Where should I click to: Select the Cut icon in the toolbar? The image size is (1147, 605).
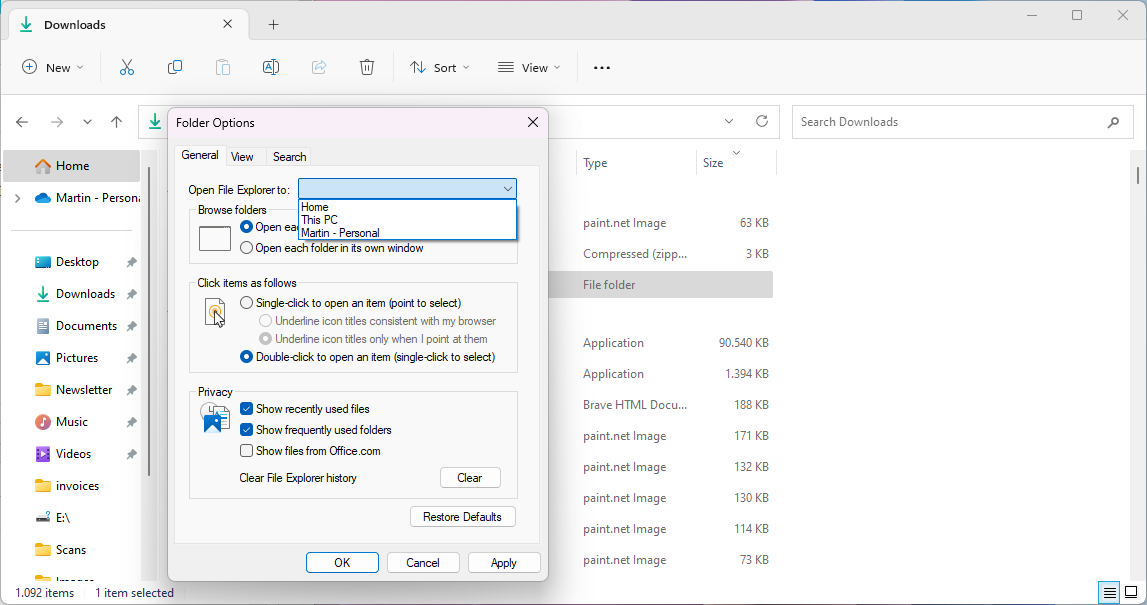[x=127, y=67]
